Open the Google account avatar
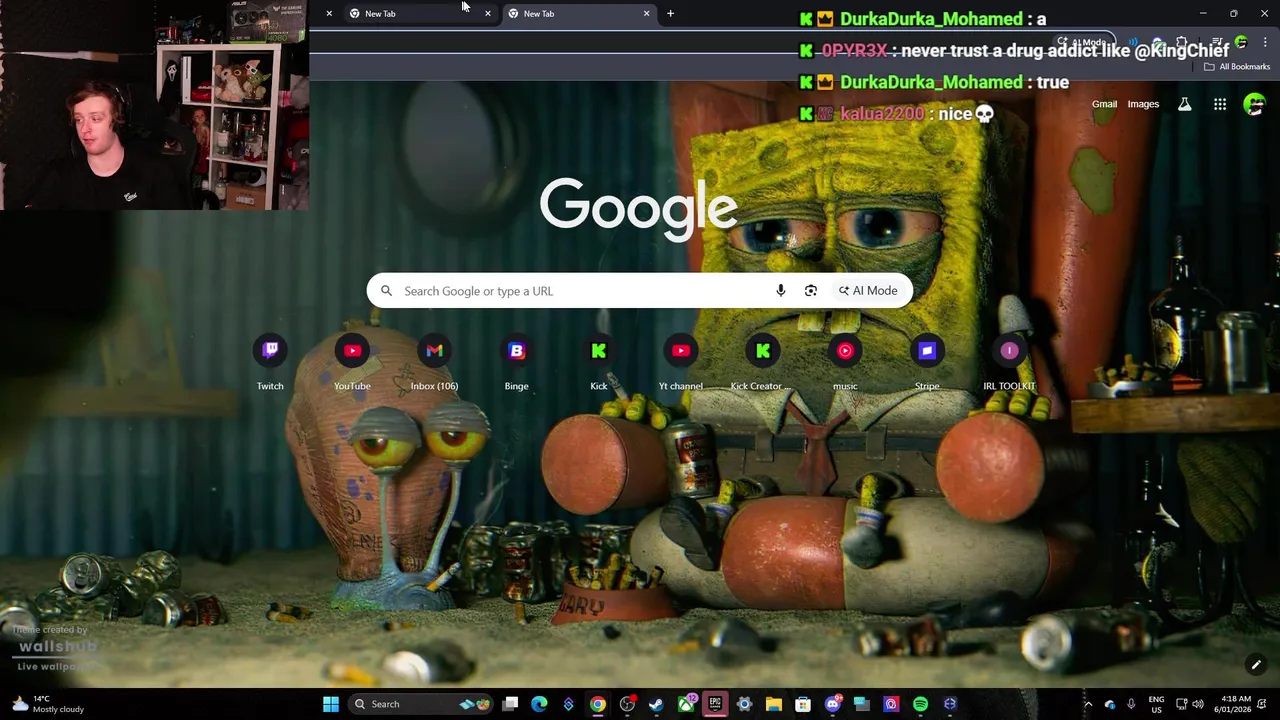Screen dimensions: 1280x720 coord(1254,104)
